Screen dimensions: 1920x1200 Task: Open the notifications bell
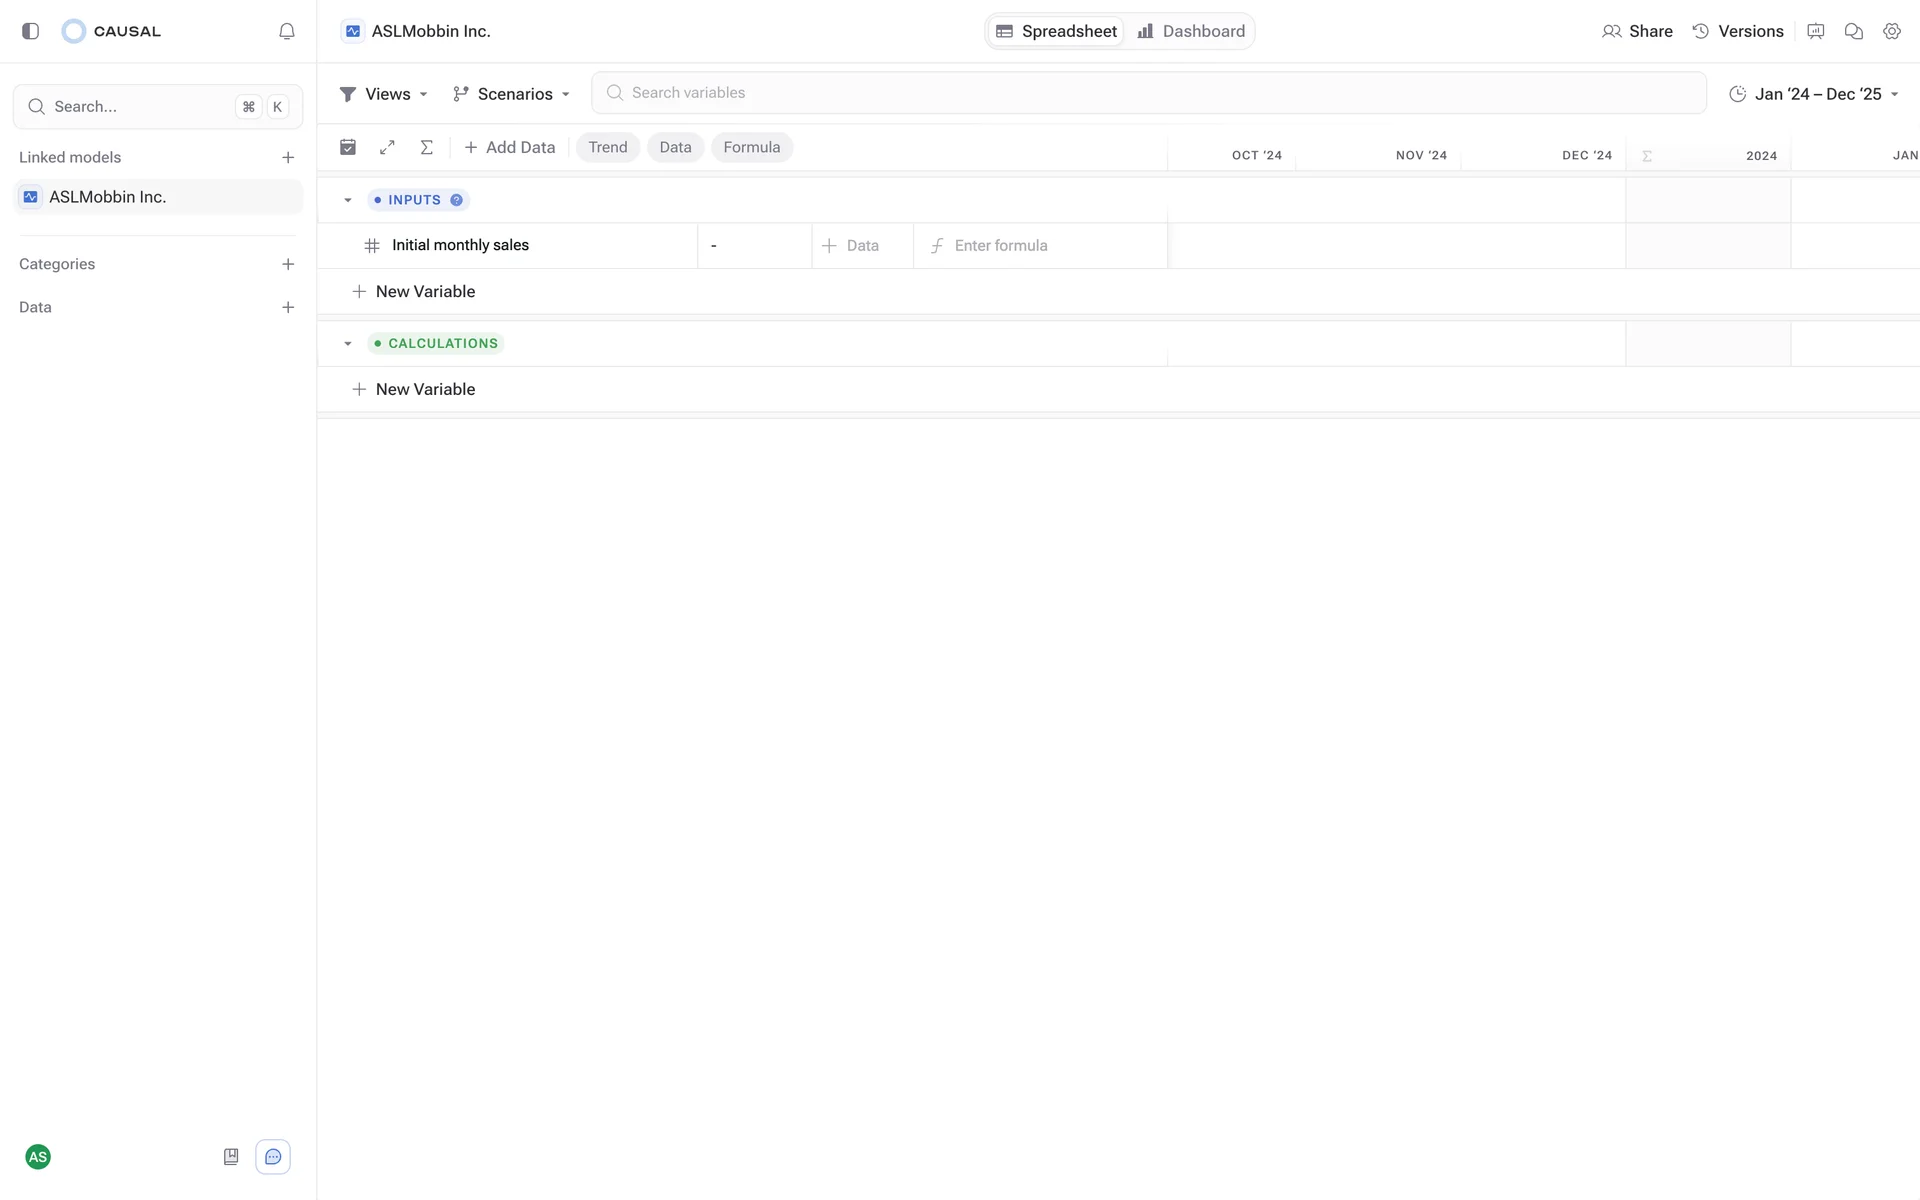click(x=287, y=31)
